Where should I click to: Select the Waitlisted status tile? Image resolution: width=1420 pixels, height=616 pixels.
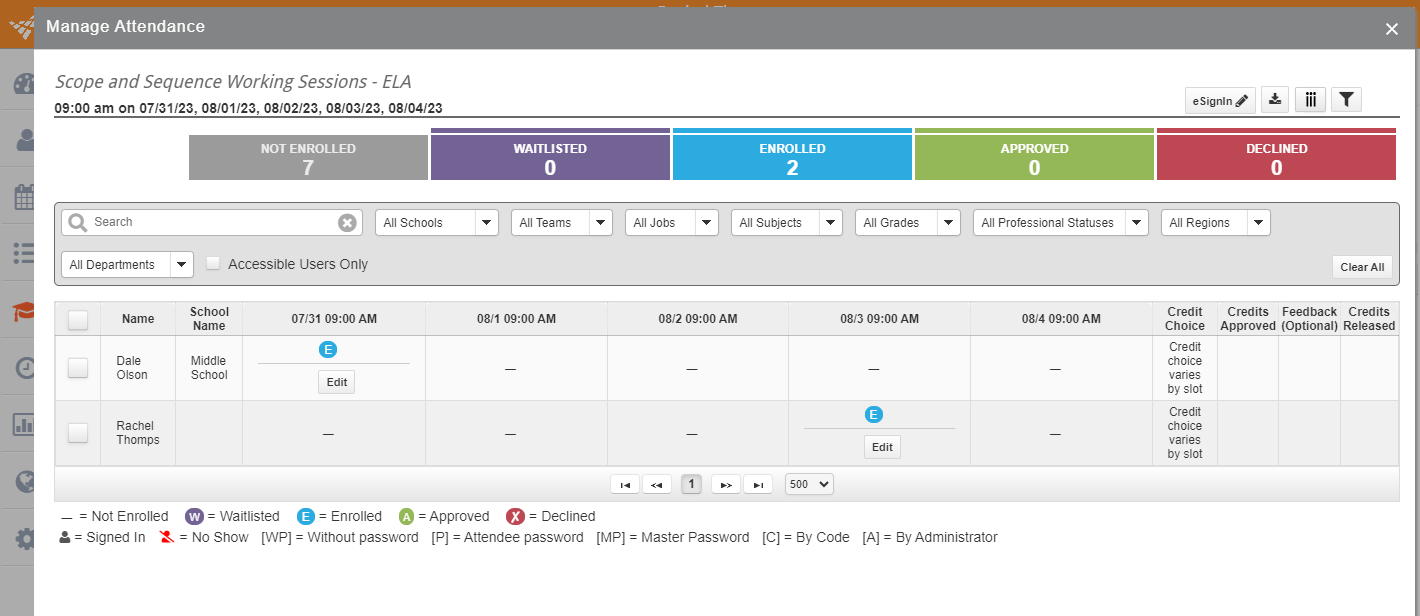550,155
